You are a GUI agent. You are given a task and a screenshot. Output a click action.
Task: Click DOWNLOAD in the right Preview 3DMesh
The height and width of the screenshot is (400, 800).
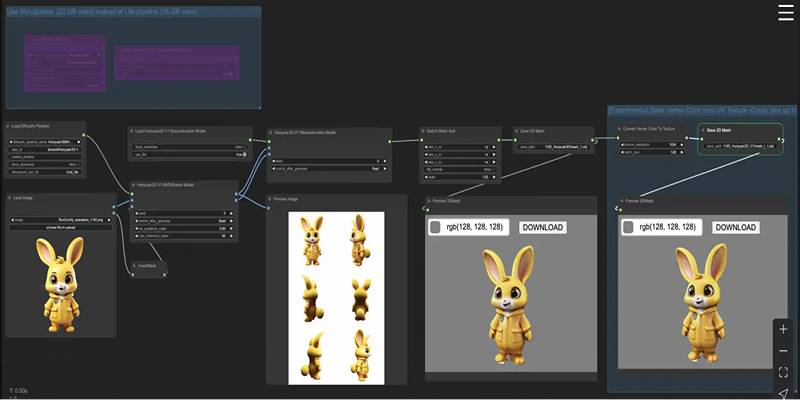735,228
